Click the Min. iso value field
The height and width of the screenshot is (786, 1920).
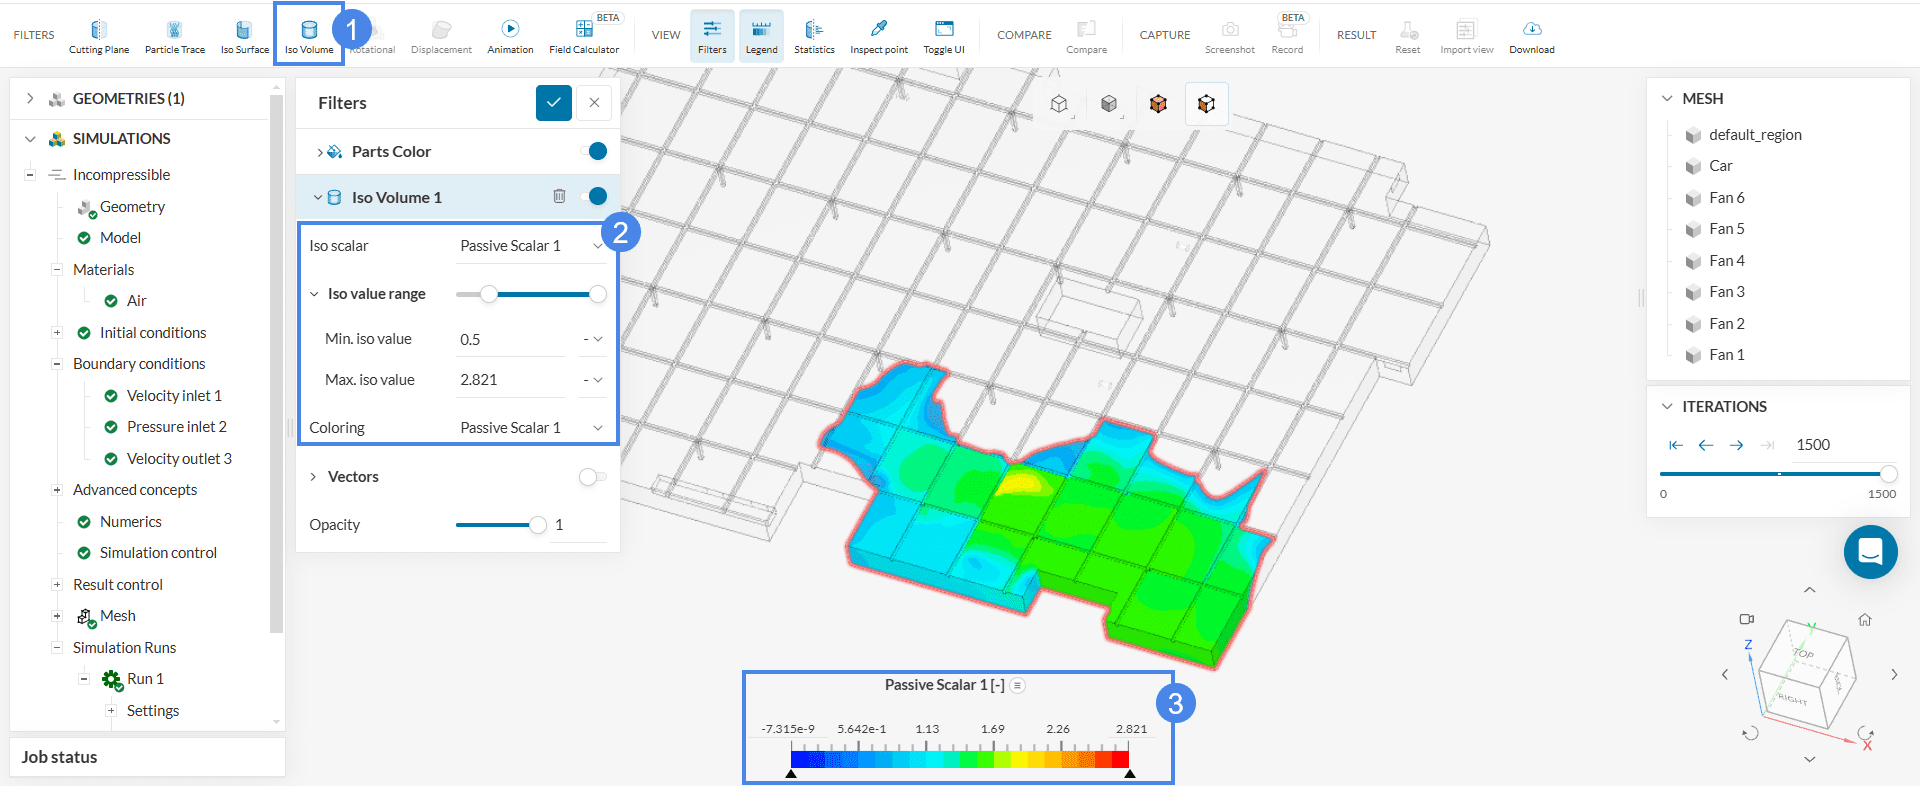(510, 340)
